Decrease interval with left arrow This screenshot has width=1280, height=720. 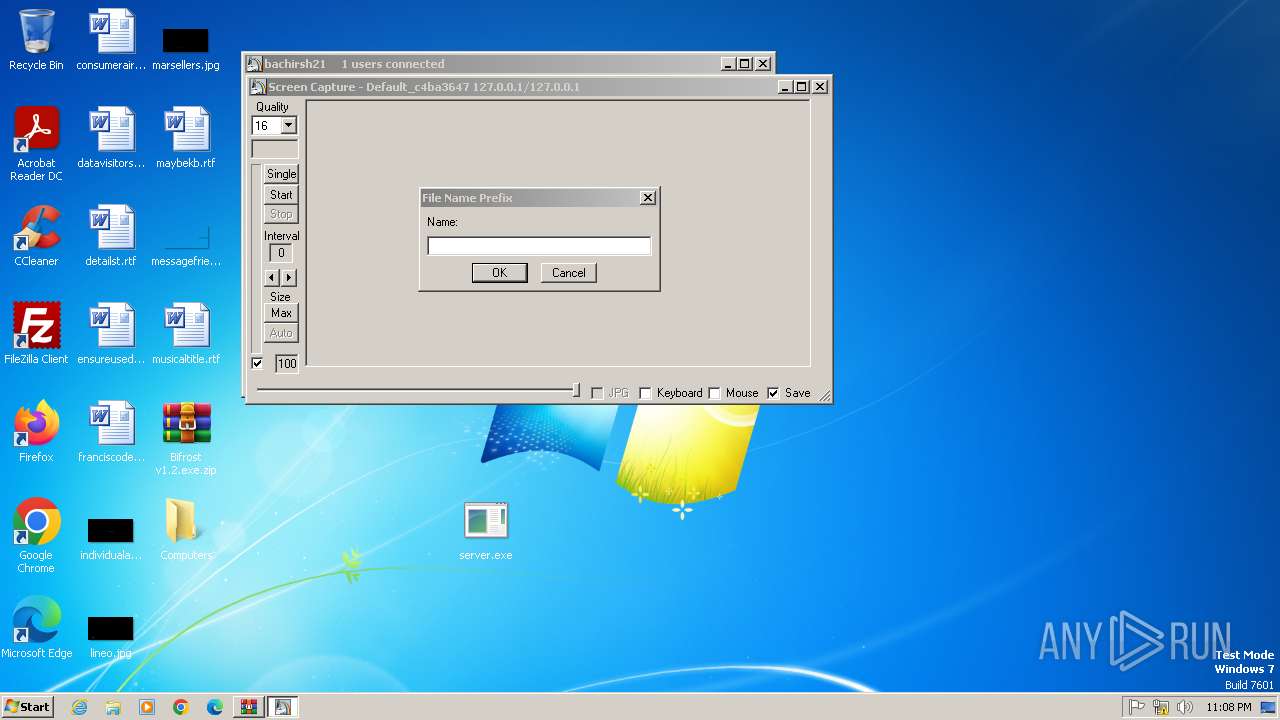(x=271, y=277)
